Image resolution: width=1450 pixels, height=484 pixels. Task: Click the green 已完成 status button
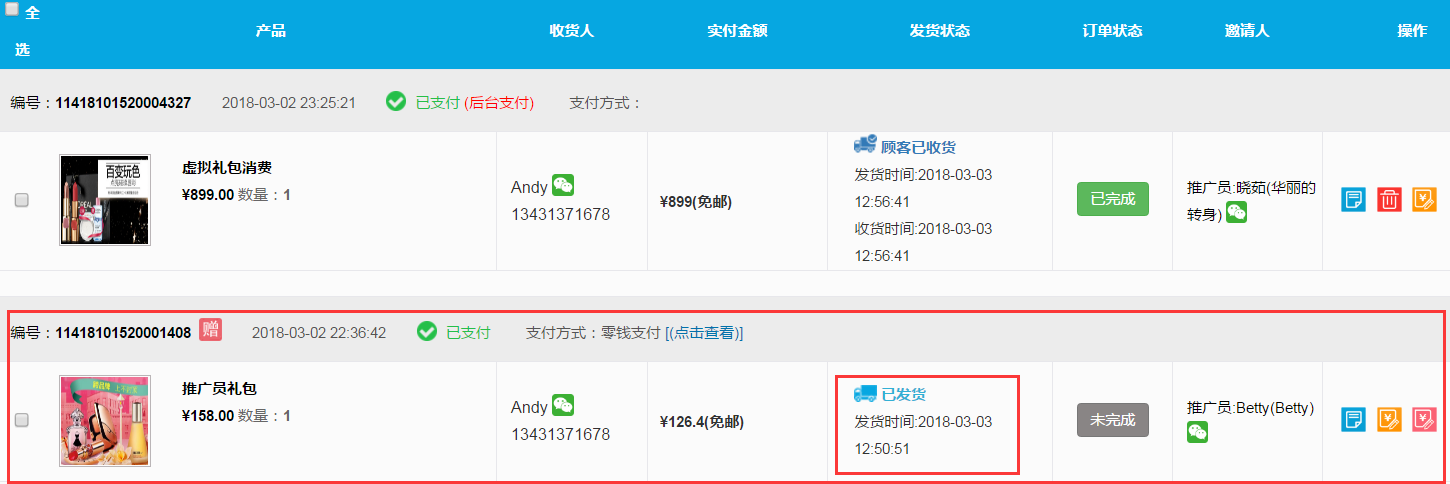coord(1112,199)
